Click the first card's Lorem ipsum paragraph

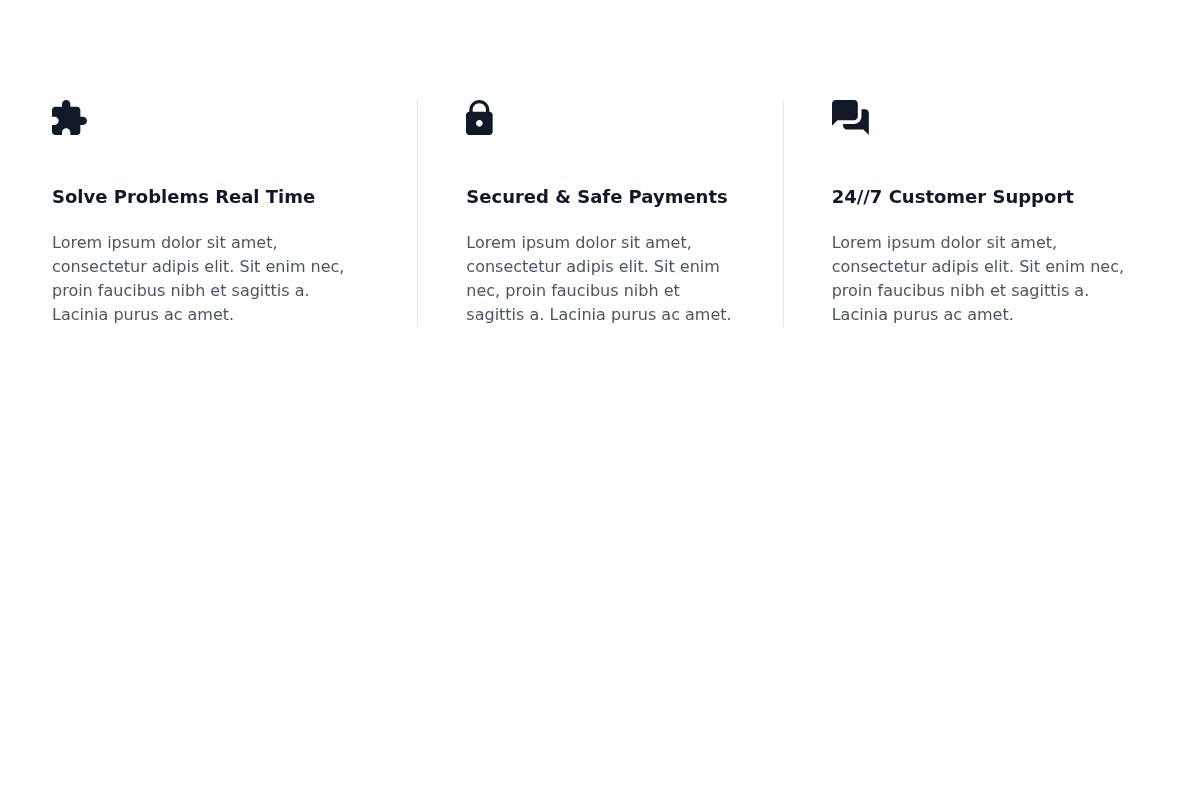coord(197,278)
